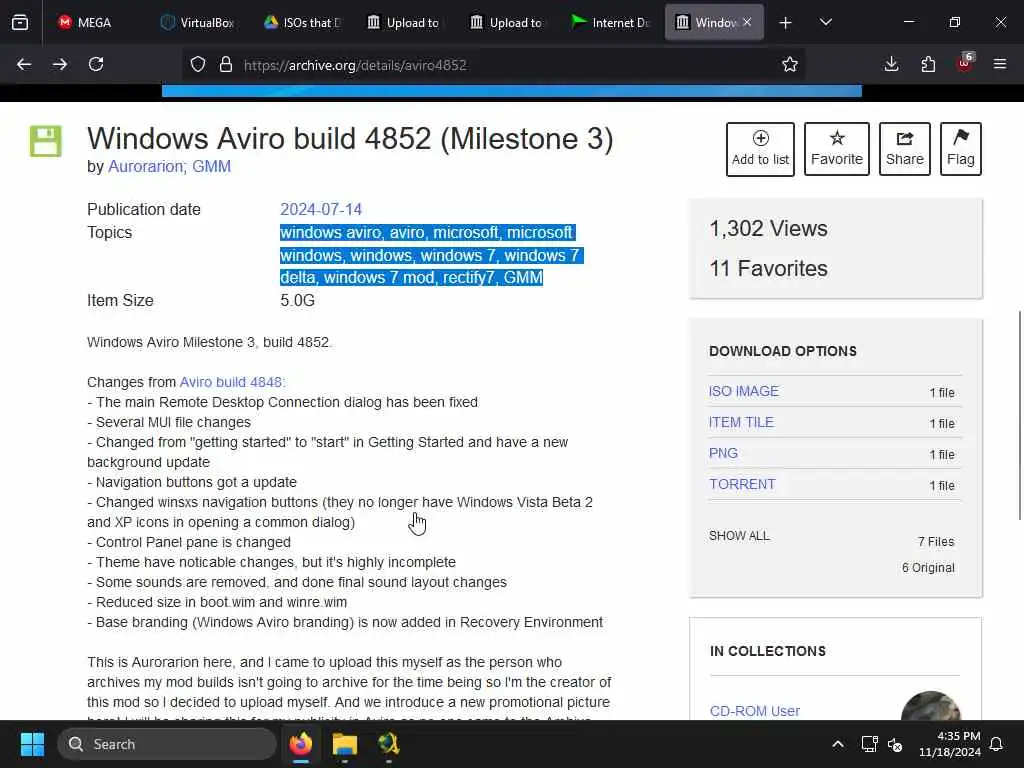Switch to the VirtualBox tab
Viewport: 1024px width, 768px height.
pos(197,23)
